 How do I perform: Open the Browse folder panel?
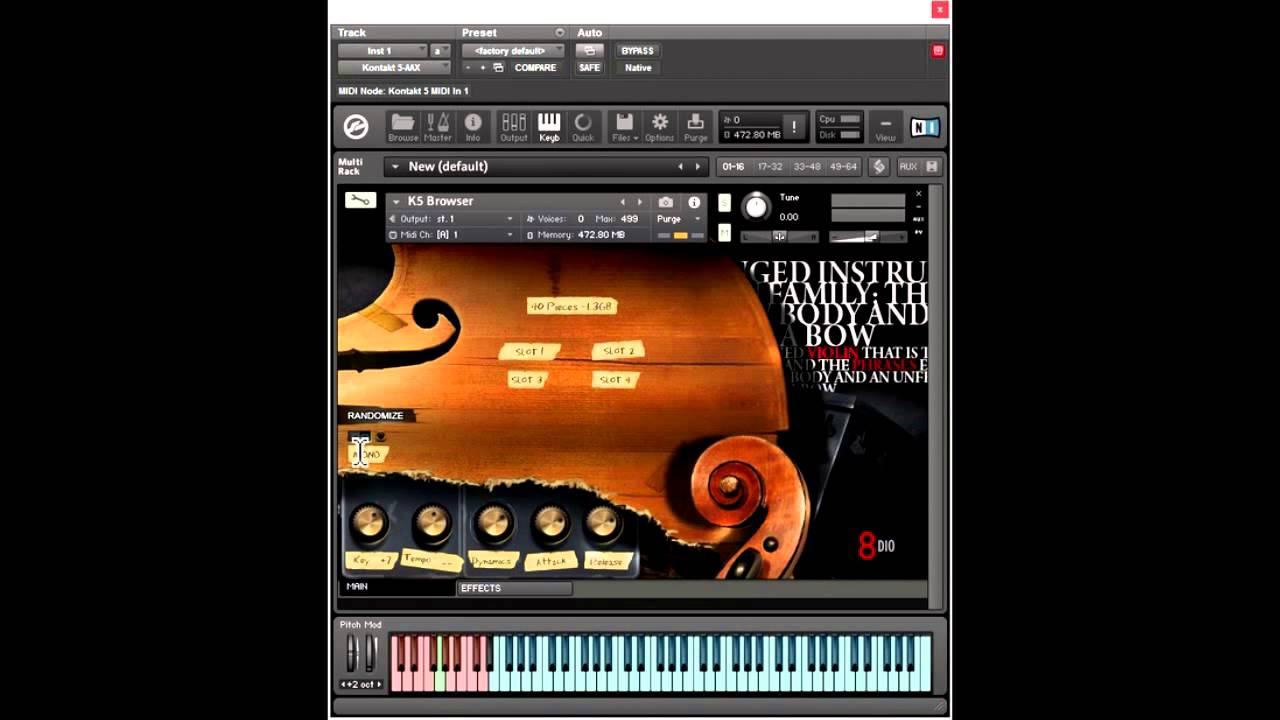[x=403, y=127]
